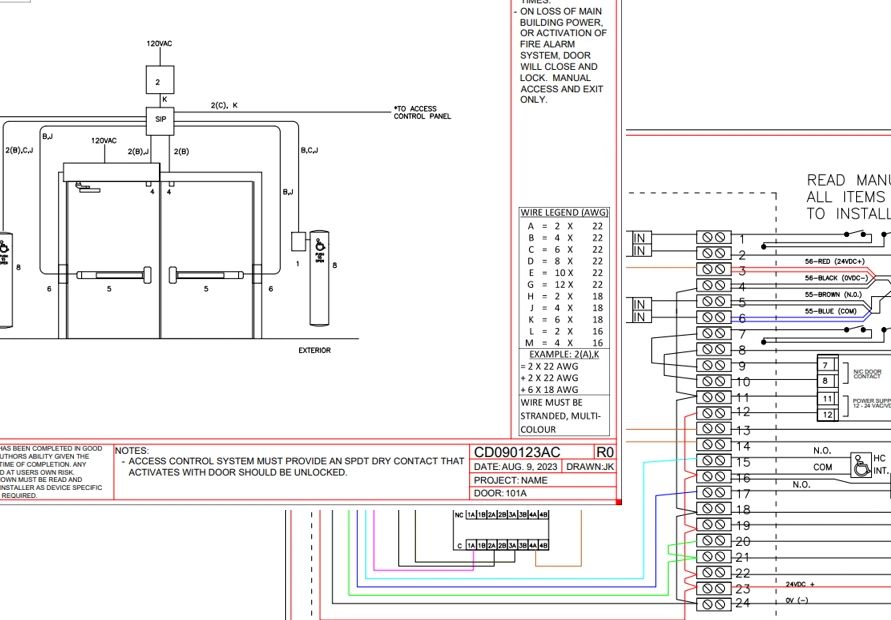Click the R0 revision field
The image size is (891, 620).
tap(604, 452)
